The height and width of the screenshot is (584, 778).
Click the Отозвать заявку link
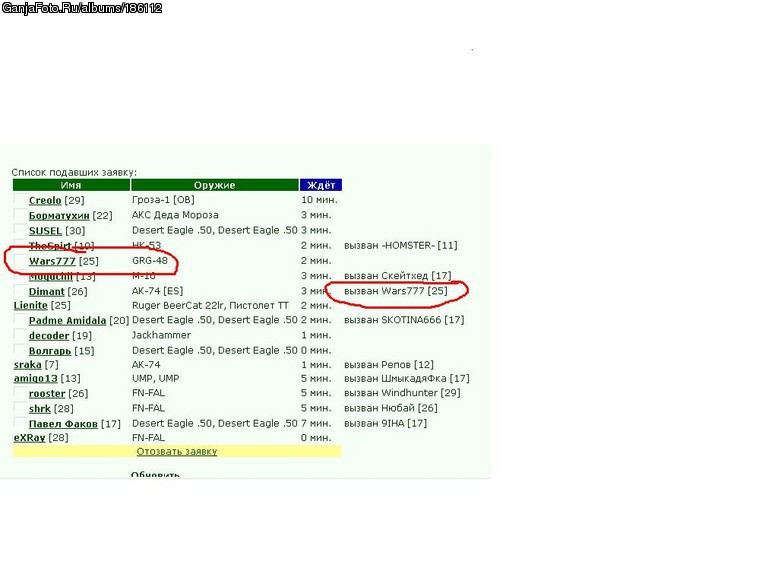point(177,452)
